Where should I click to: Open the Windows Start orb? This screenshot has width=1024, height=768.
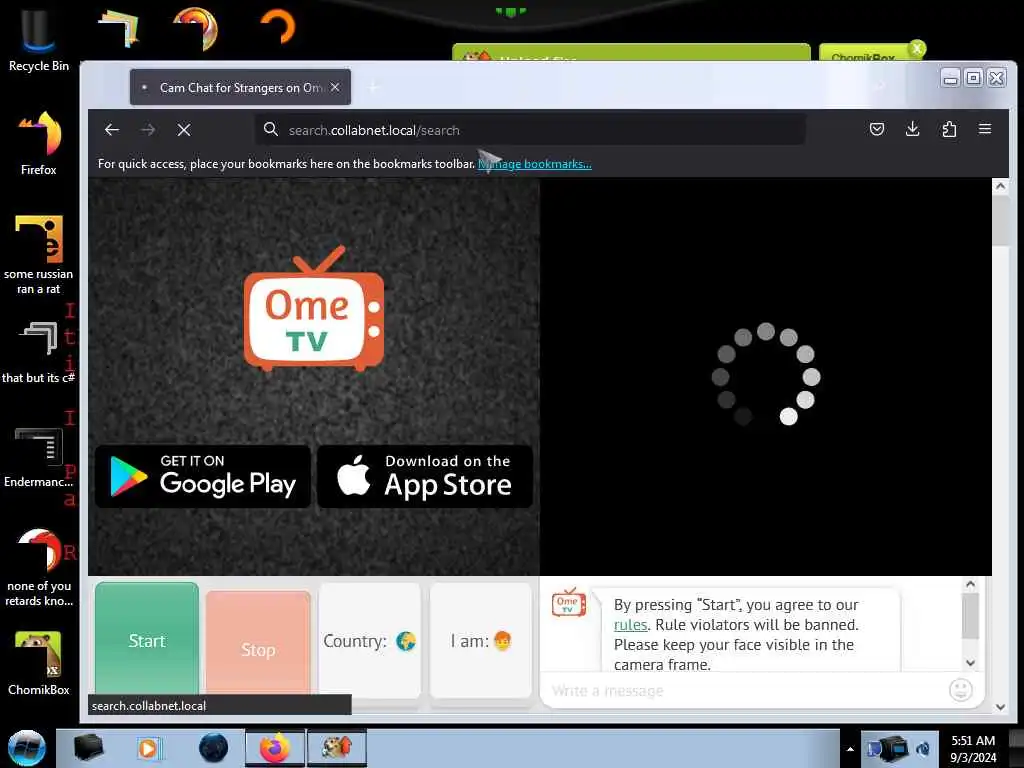pos(27,748)
